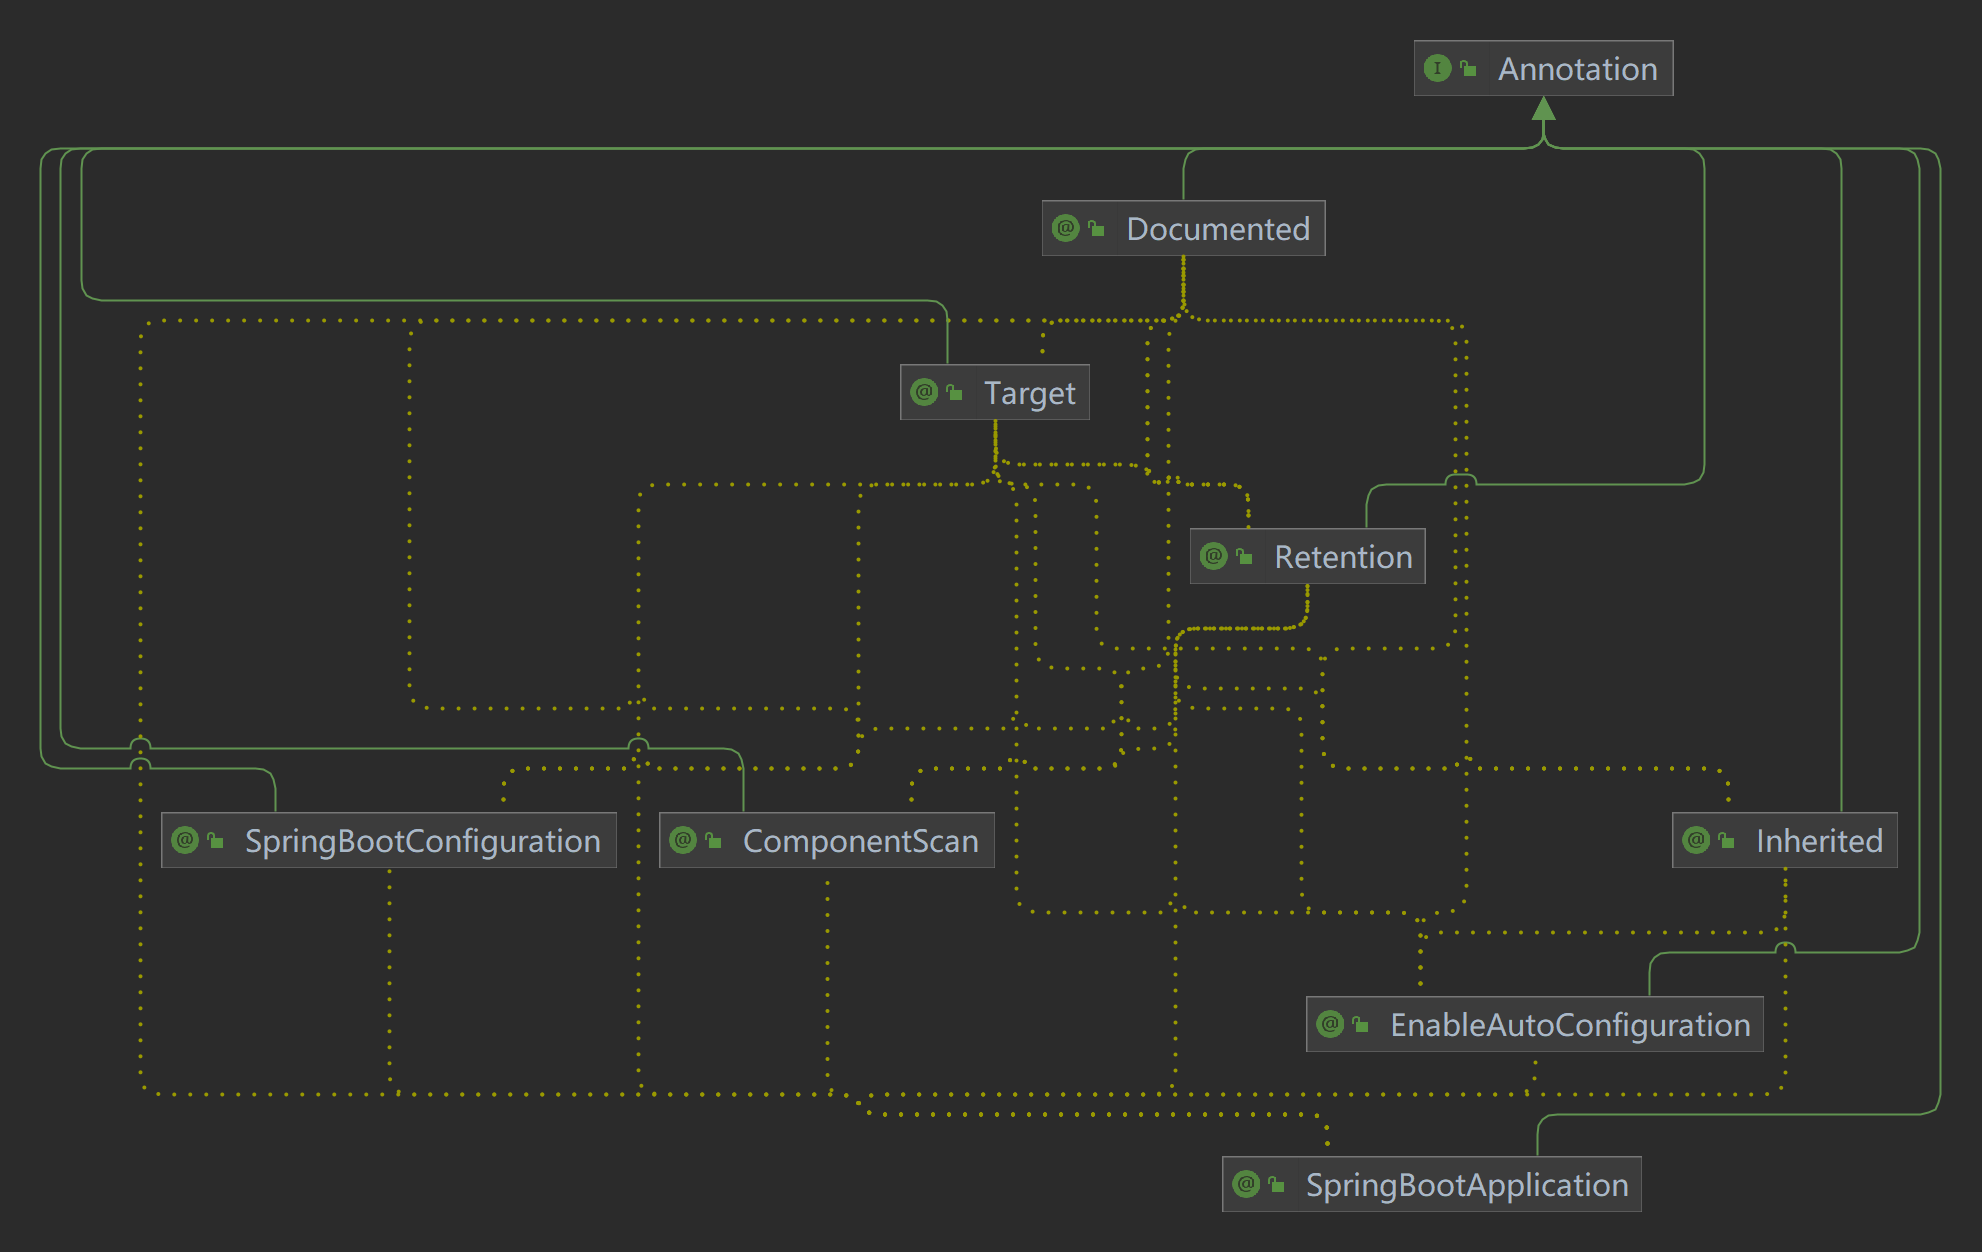Select the Annotation node label
This screenshot has height=1252, width=1982.
(1577, 69)
